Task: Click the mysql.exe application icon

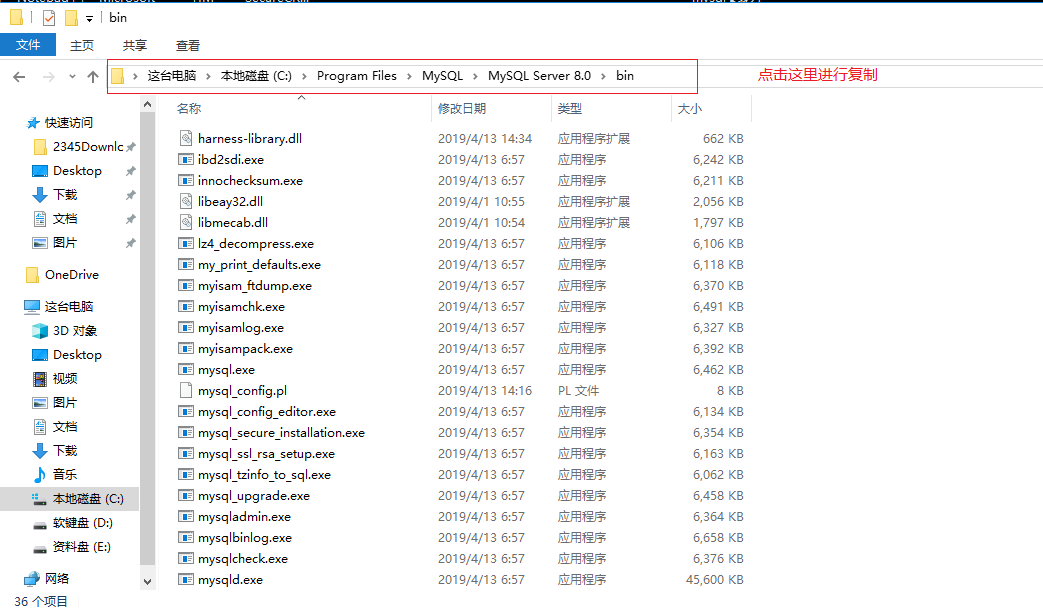Action: coord(186,370)
